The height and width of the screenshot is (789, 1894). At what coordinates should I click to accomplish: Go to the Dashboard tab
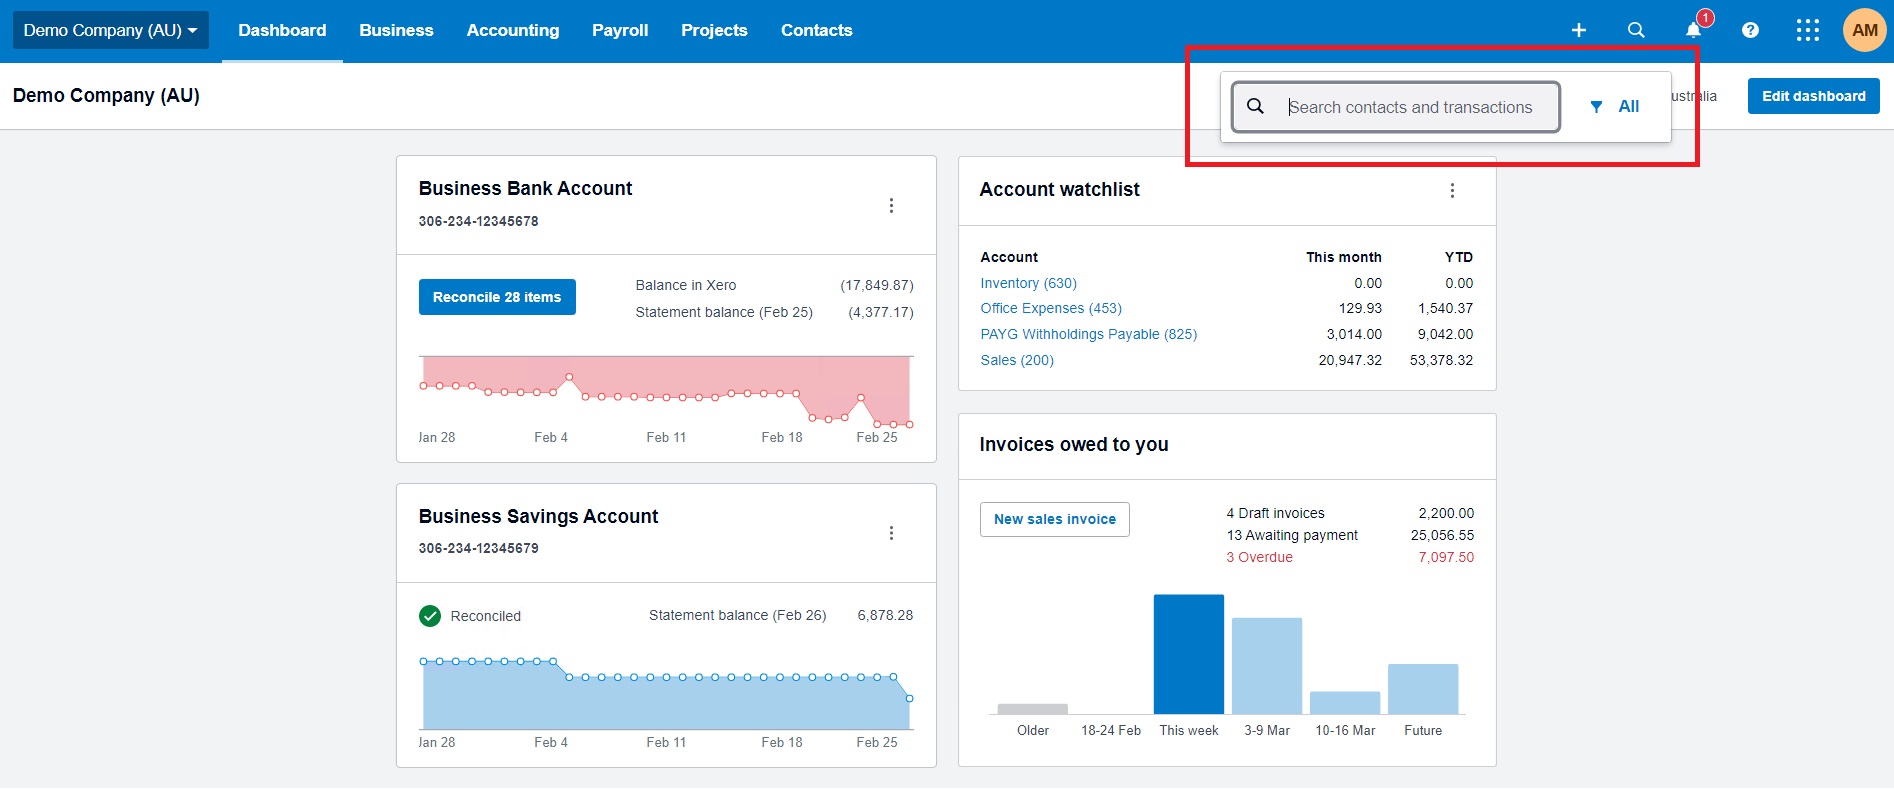point(282,30)
